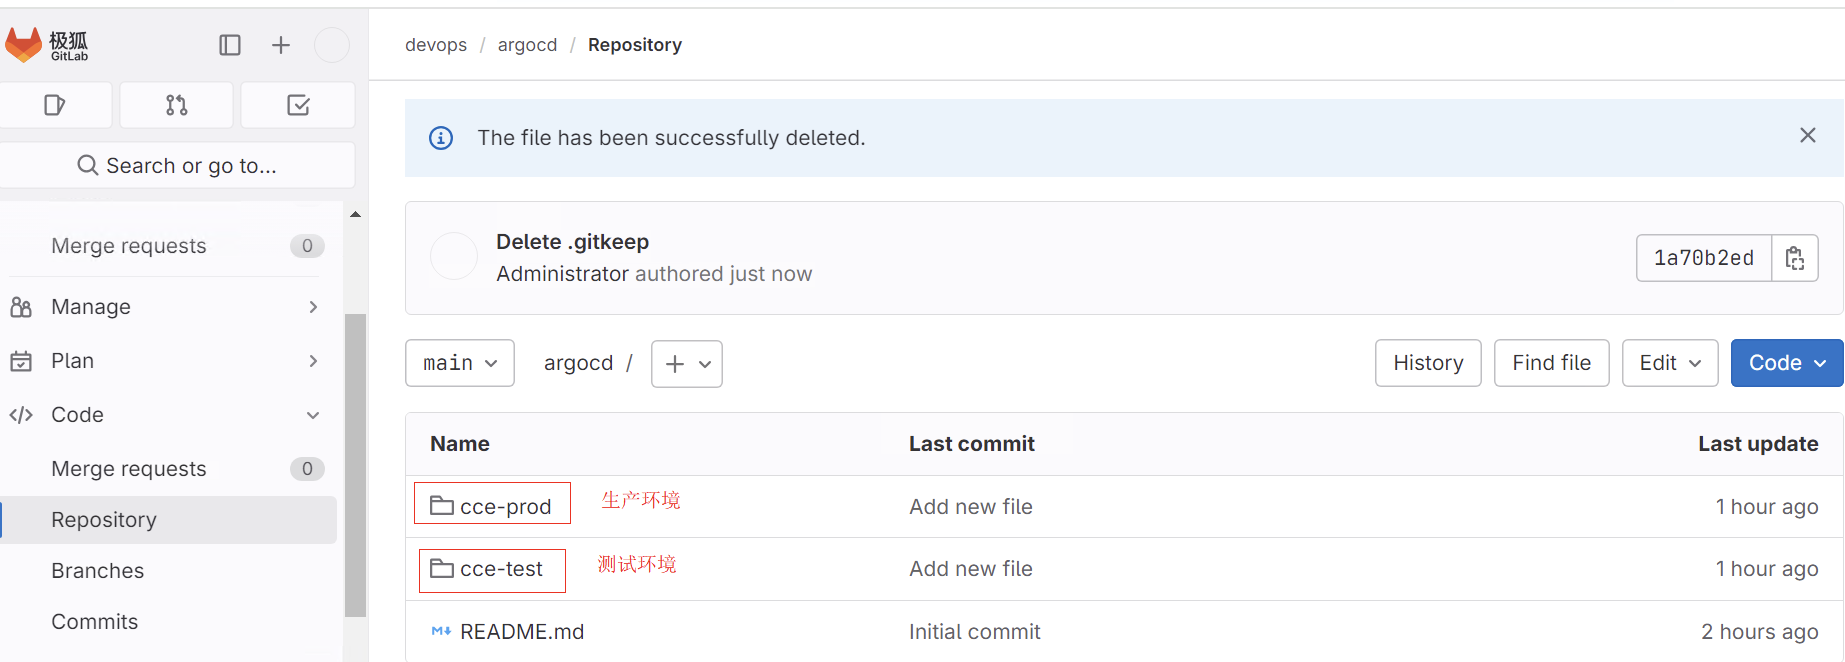Click the Search or go to field

click(x=177, y=166)
